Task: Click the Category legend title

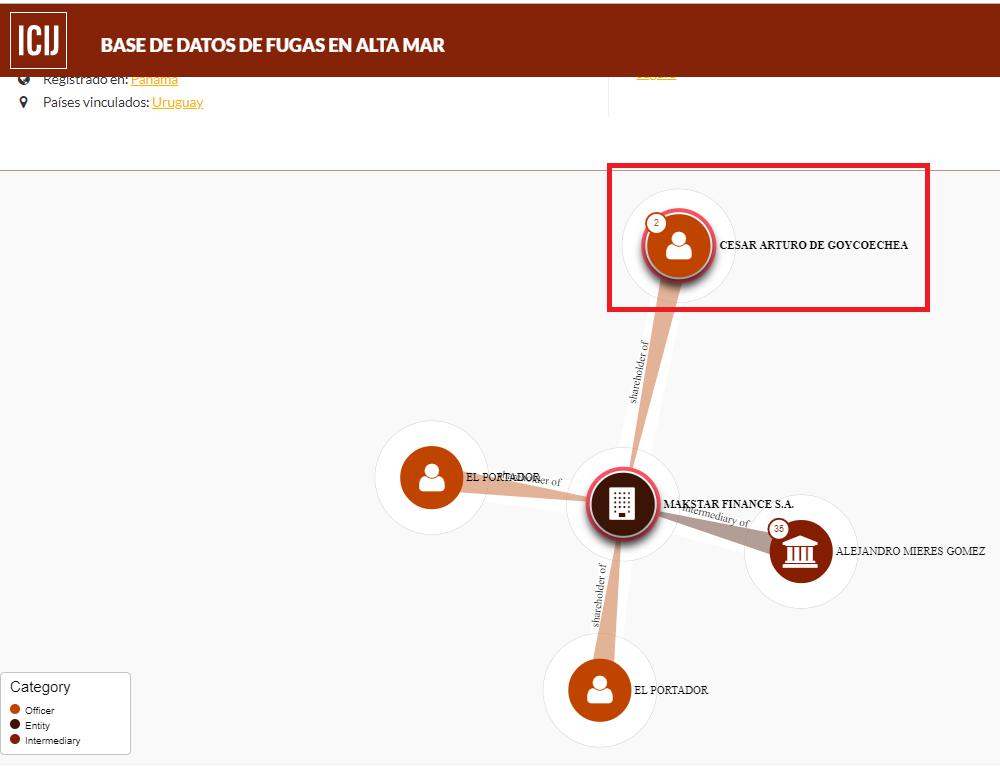Action: click(40, 687)
